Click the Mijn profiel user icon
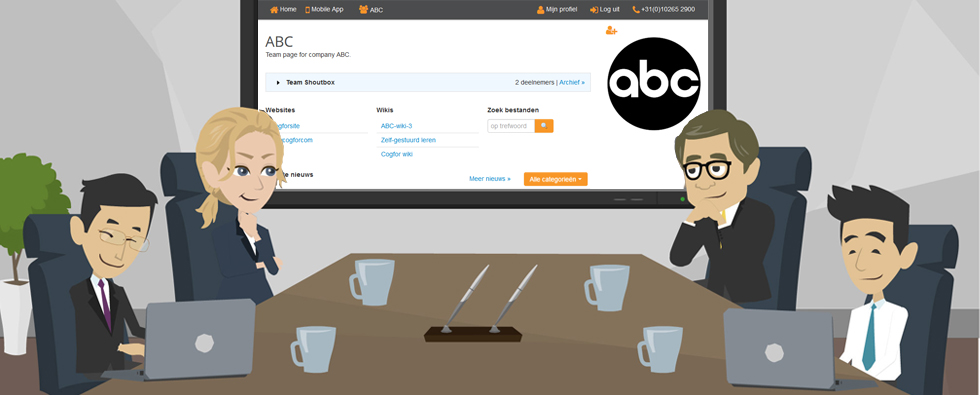The width and height of the screenshot is (980, 395). pyautogui.click(x=541, y=9)
